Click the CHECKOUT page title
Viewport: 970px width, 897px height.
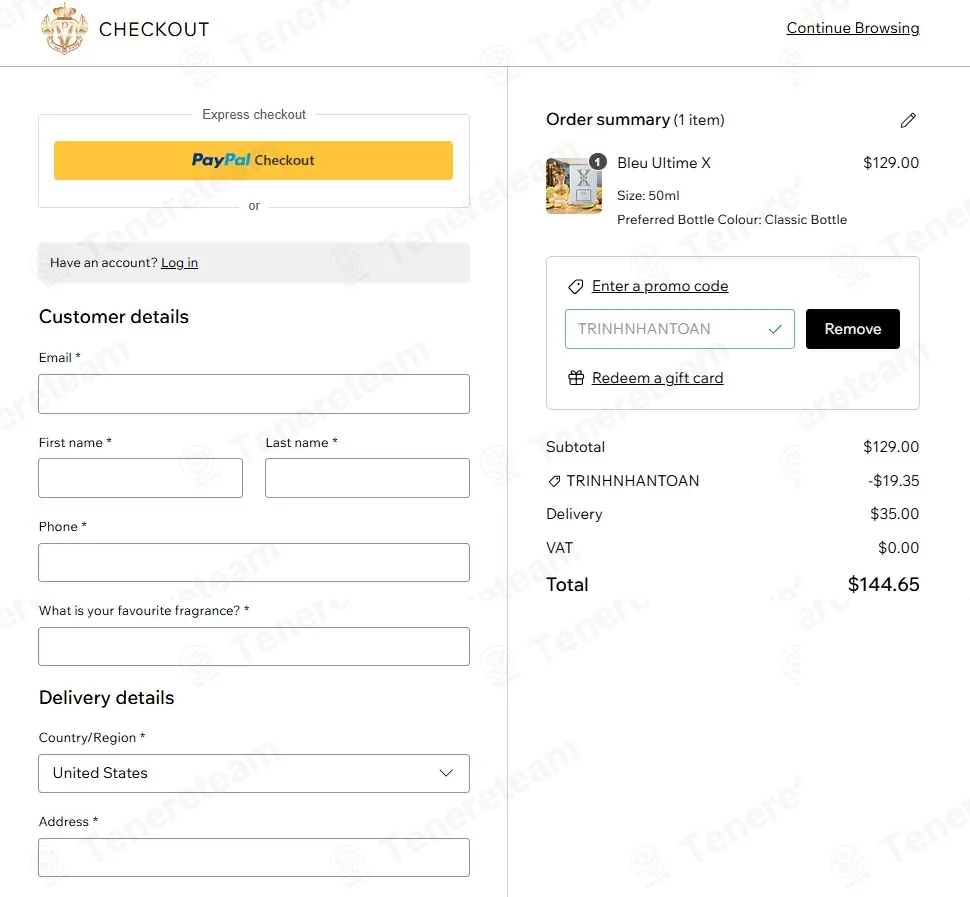pos(154,30)
